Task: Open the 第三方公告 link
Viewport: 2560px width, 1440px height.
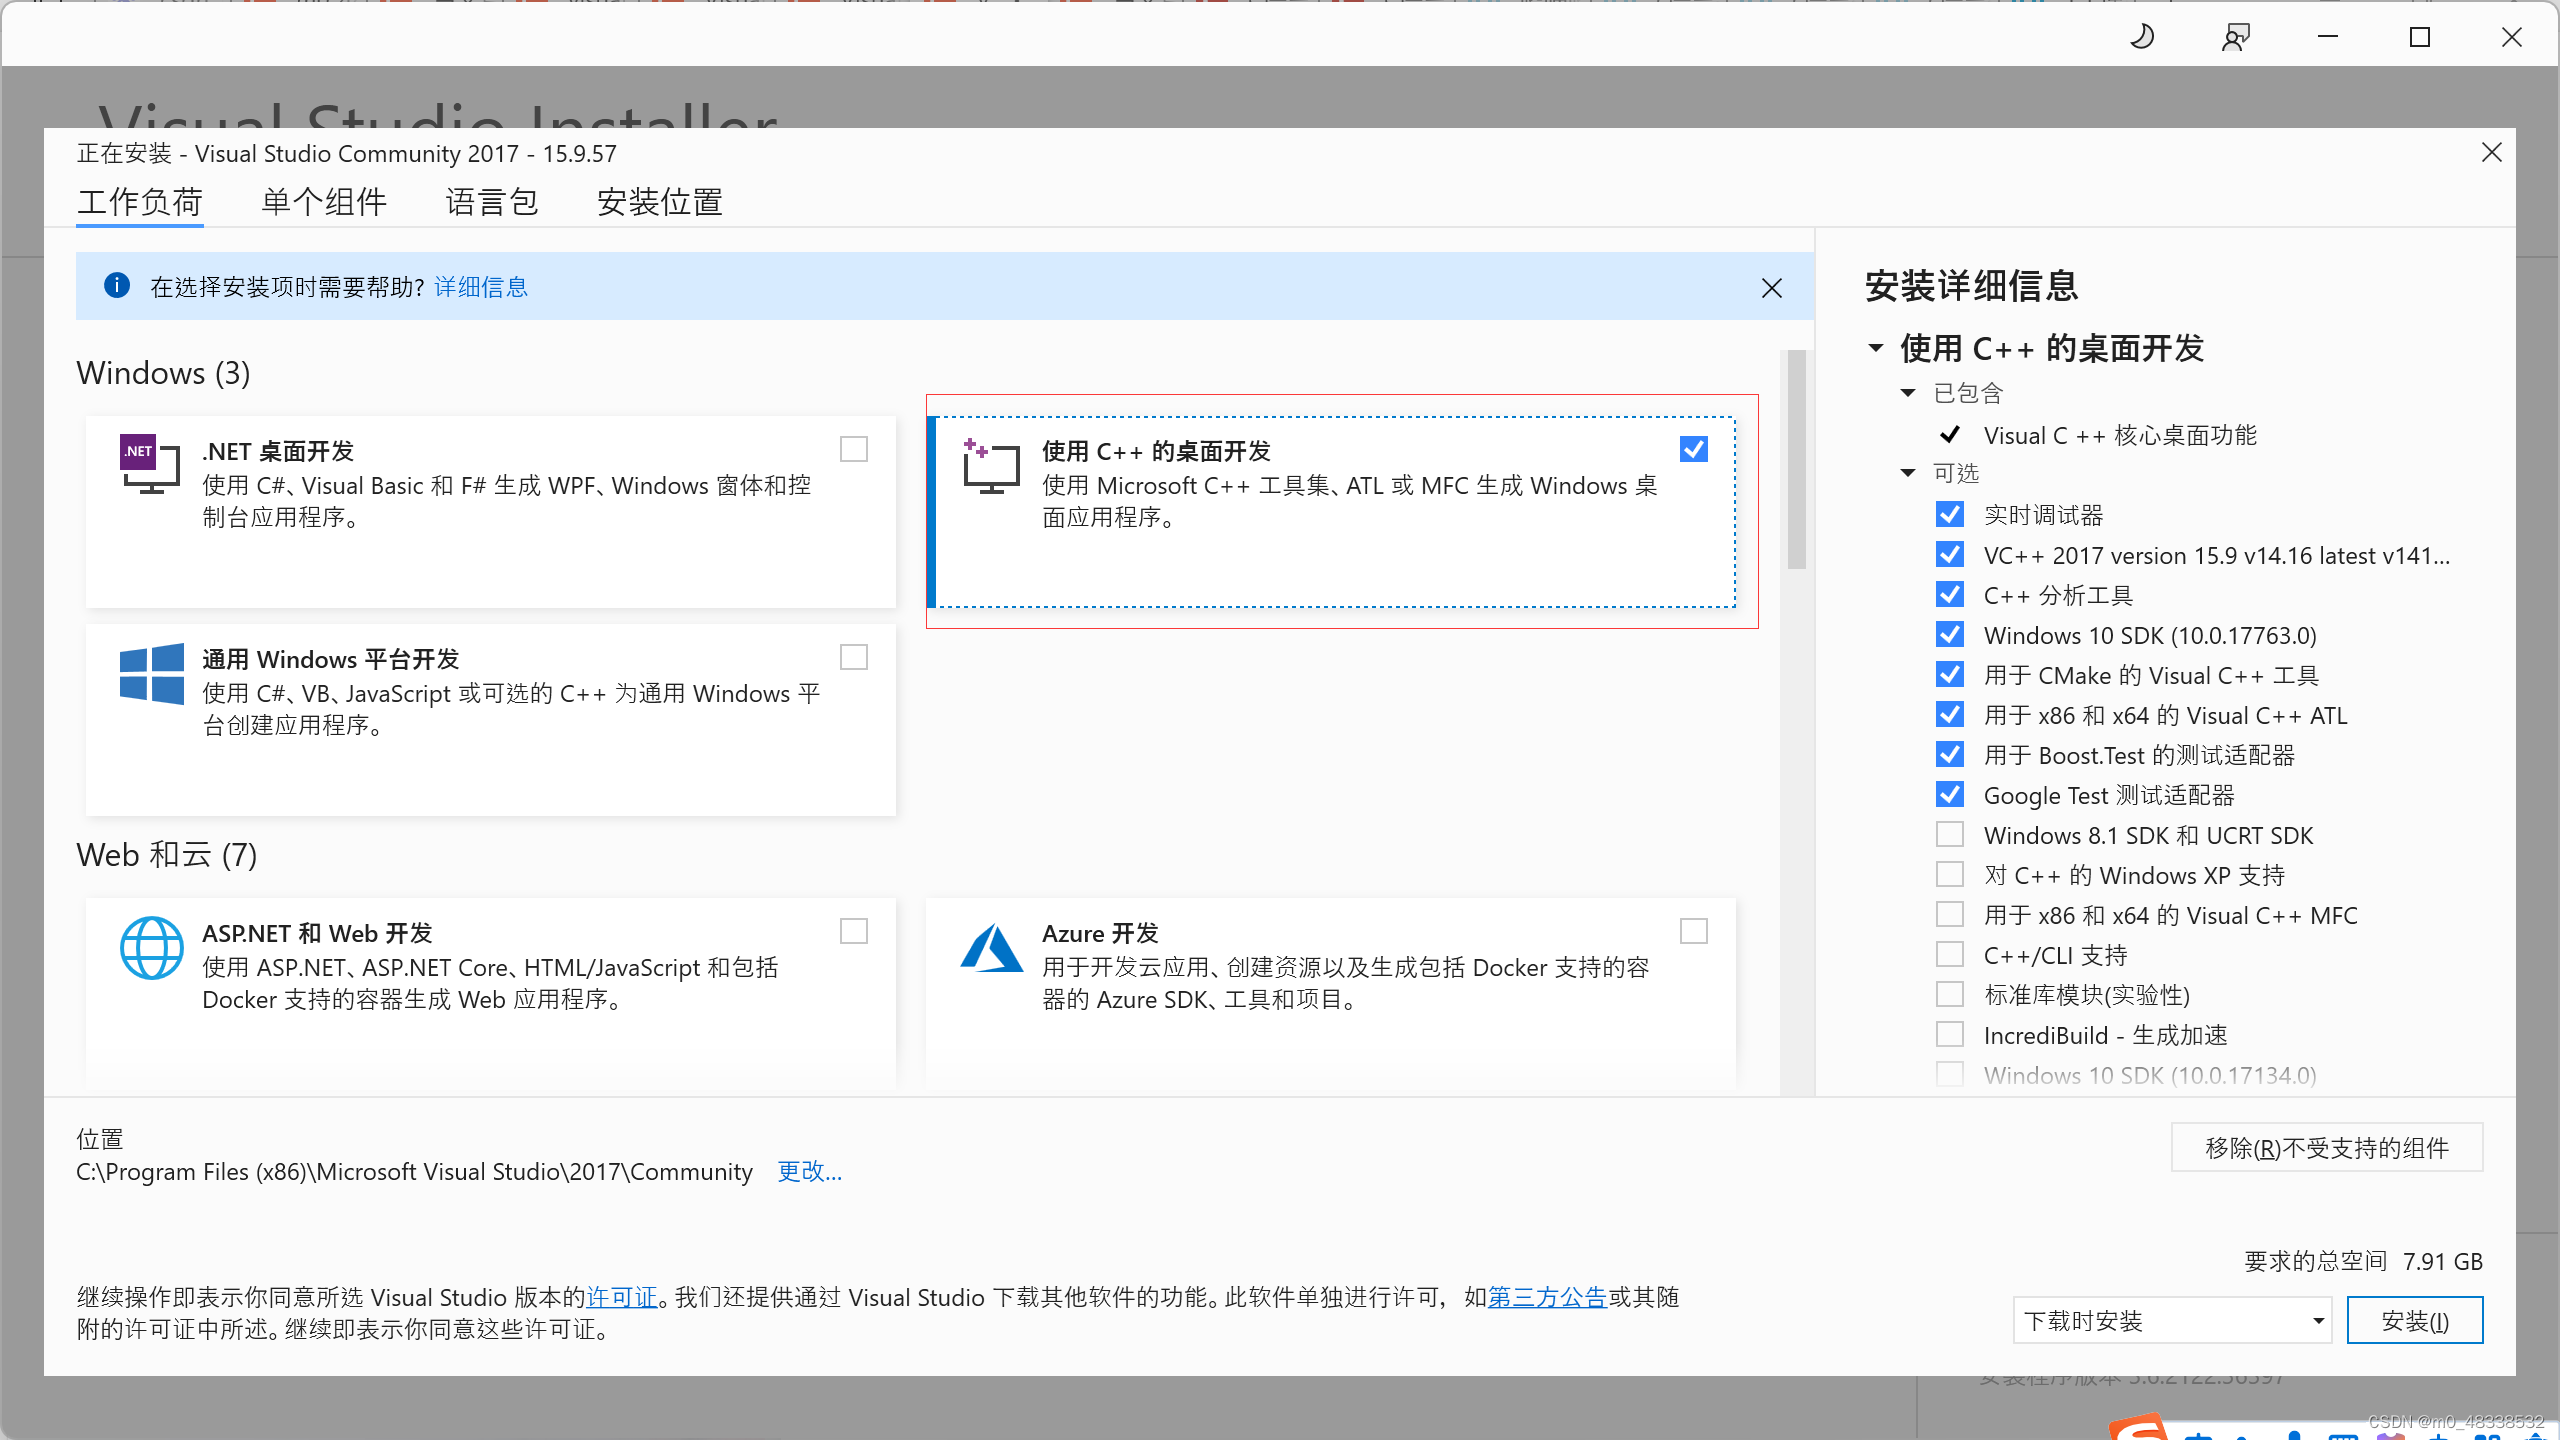Action: coord(1547,1297)
